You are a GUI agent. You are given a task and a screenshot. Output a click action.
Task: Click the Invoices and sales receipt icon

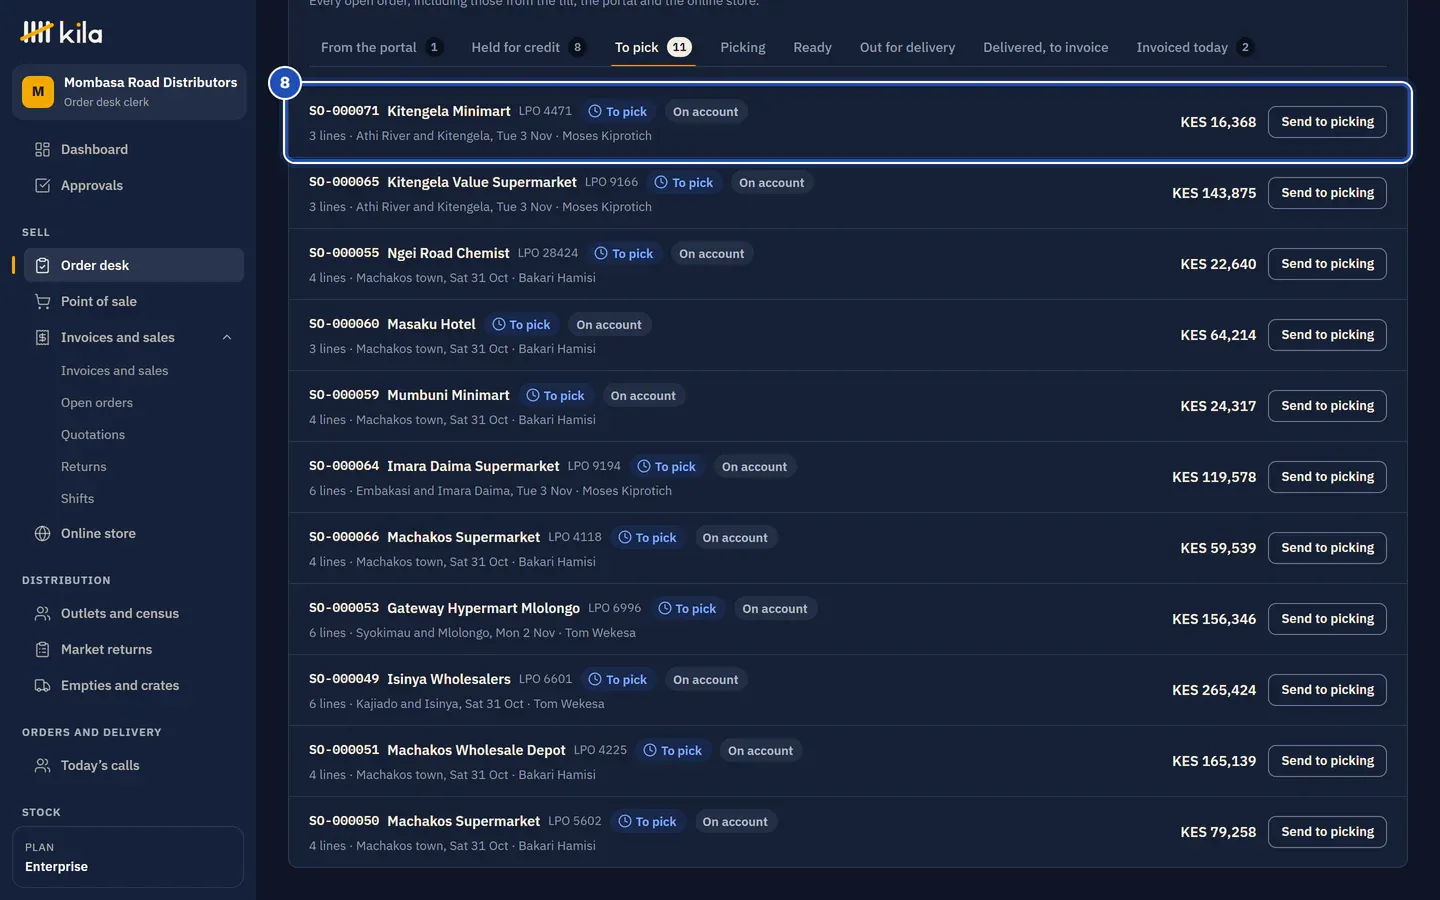(x=42, y=338)
